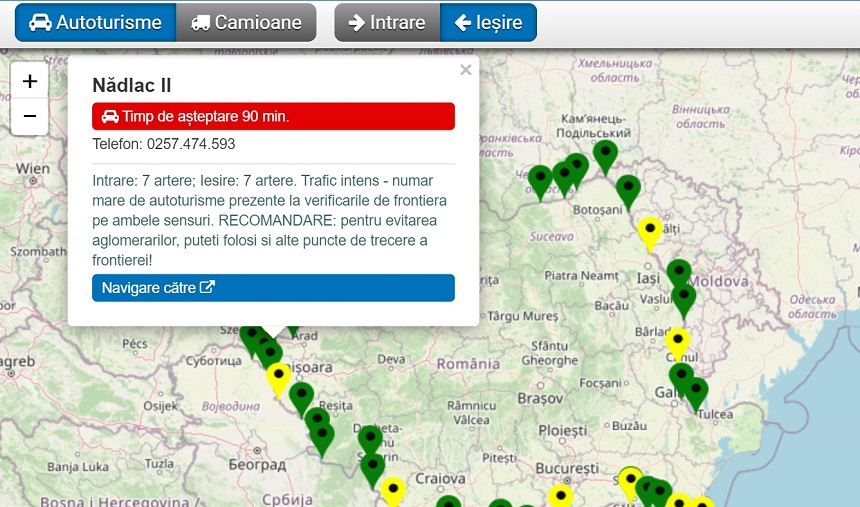Close the Nădlac II popup
Viewport: 860px width, 507px height.
click(x=465, y=71)
